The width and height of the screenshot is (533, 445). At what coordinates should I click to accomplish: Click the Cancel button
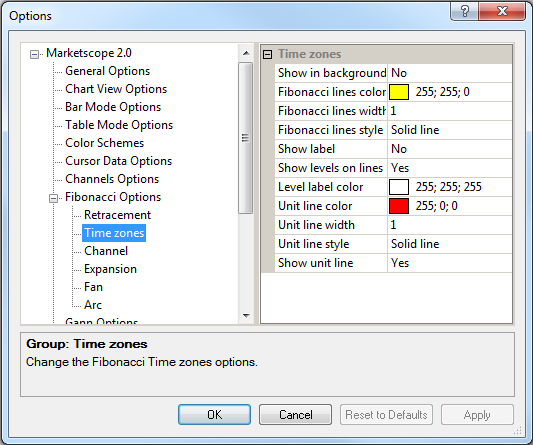295,414
